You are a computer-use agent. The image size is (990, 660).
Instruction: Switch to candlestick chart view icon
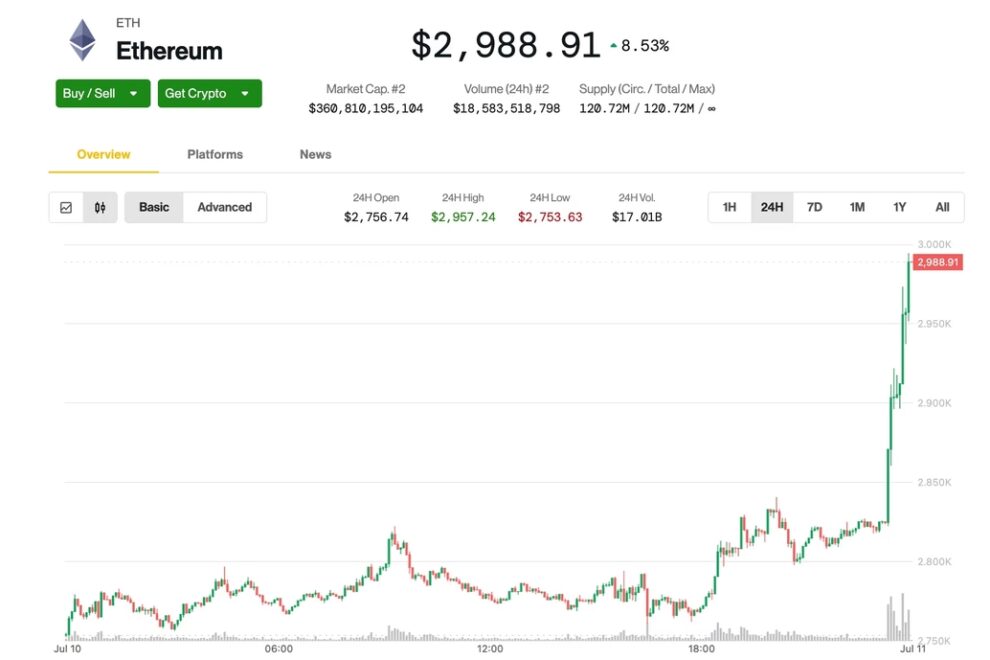click(100, 208)
